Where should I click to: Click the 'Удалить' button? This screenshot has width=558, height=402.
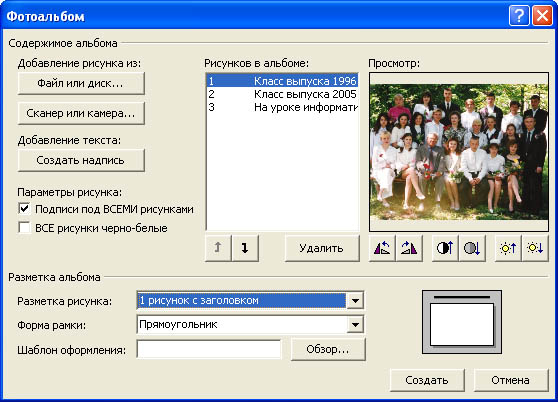tap(322, 248)
